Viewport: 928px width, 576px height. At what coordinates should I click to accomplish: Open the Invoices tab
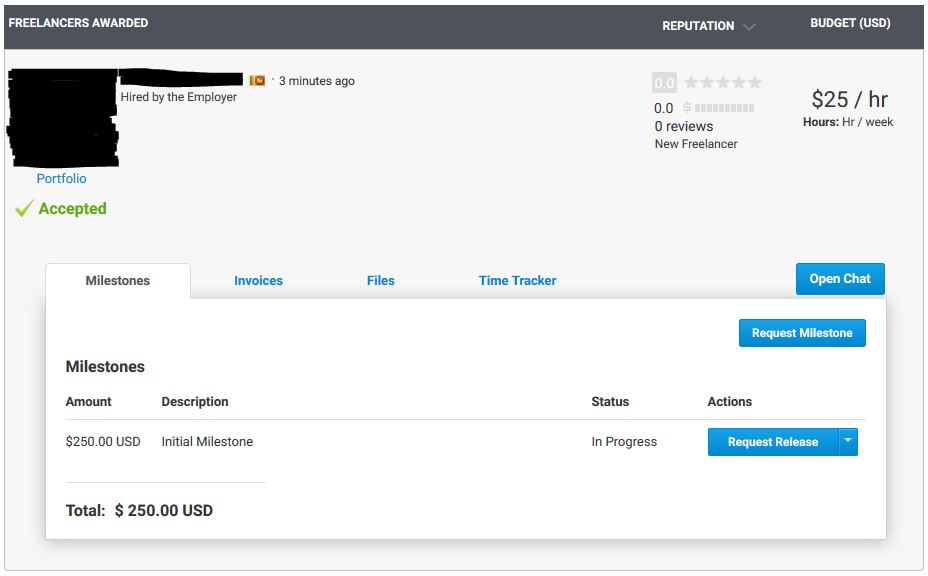(x=259, y=281)
